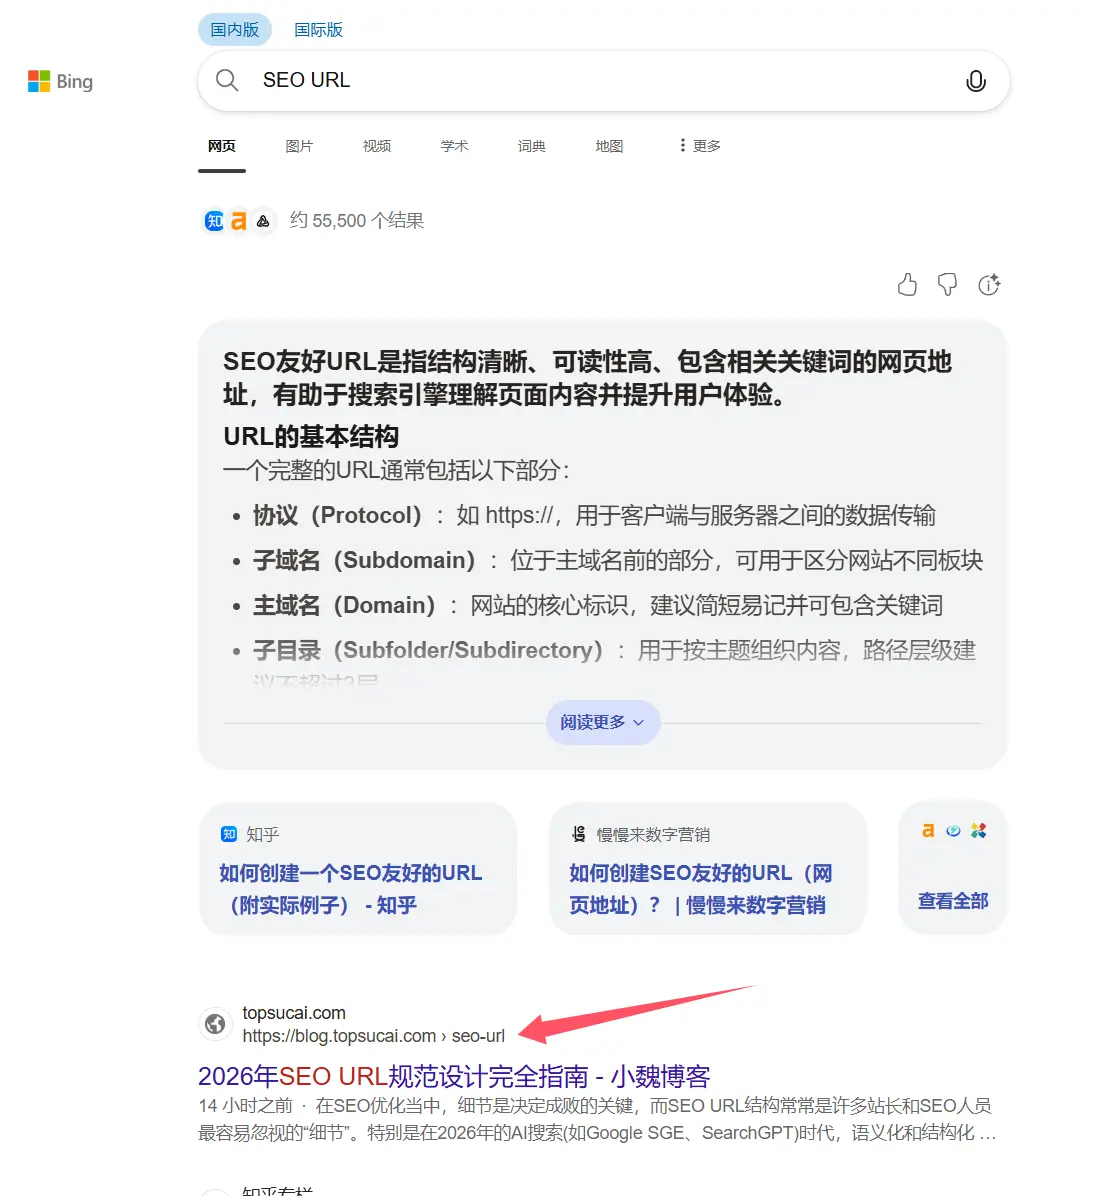
Task: Click the thumbs down feedback icon
Action: pos(947,285)
